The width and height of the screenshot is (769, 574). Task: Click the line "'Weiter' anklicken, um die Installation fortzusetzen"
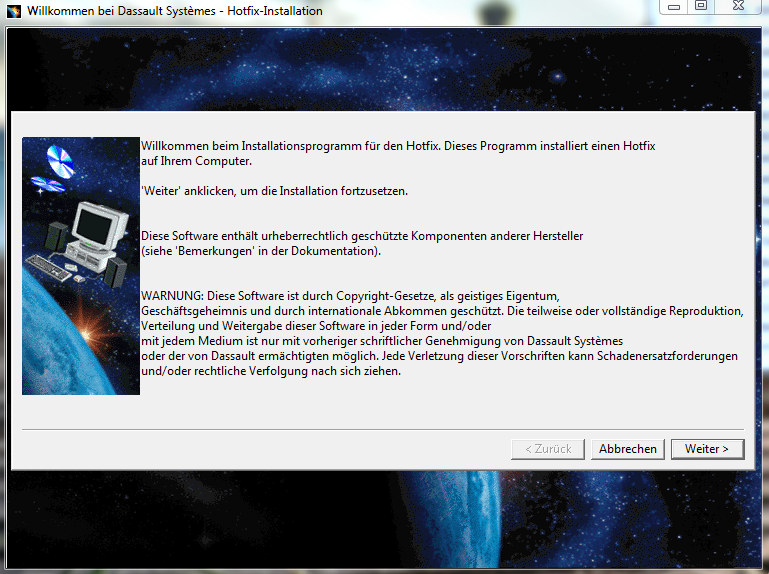pyautogui.click(x=275, y=191)
